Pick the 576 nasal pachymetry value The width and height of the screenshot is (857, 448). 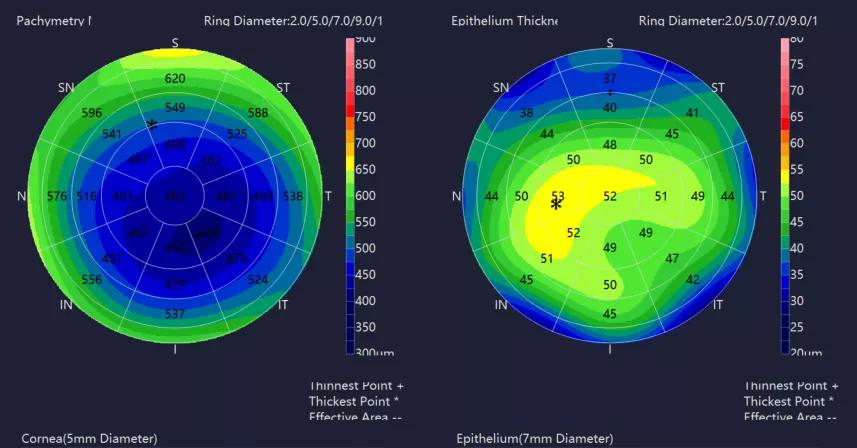pyautogui.click(x=57, y=196)
